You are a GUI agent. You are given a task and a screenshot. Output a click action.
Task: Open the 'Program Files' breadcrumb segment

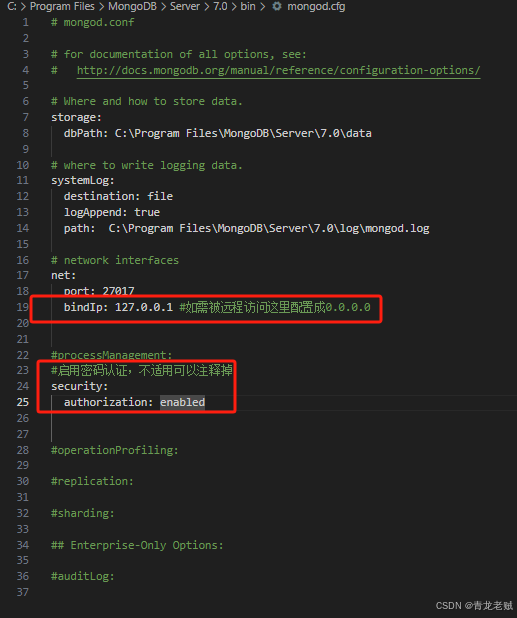[62, 6]
